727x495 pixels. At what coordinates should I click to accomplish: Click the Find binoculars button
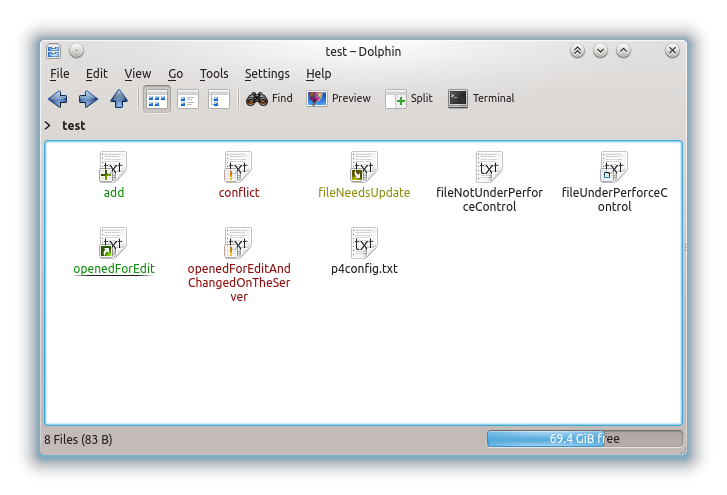pyautogui.click(x=269, y=98)
